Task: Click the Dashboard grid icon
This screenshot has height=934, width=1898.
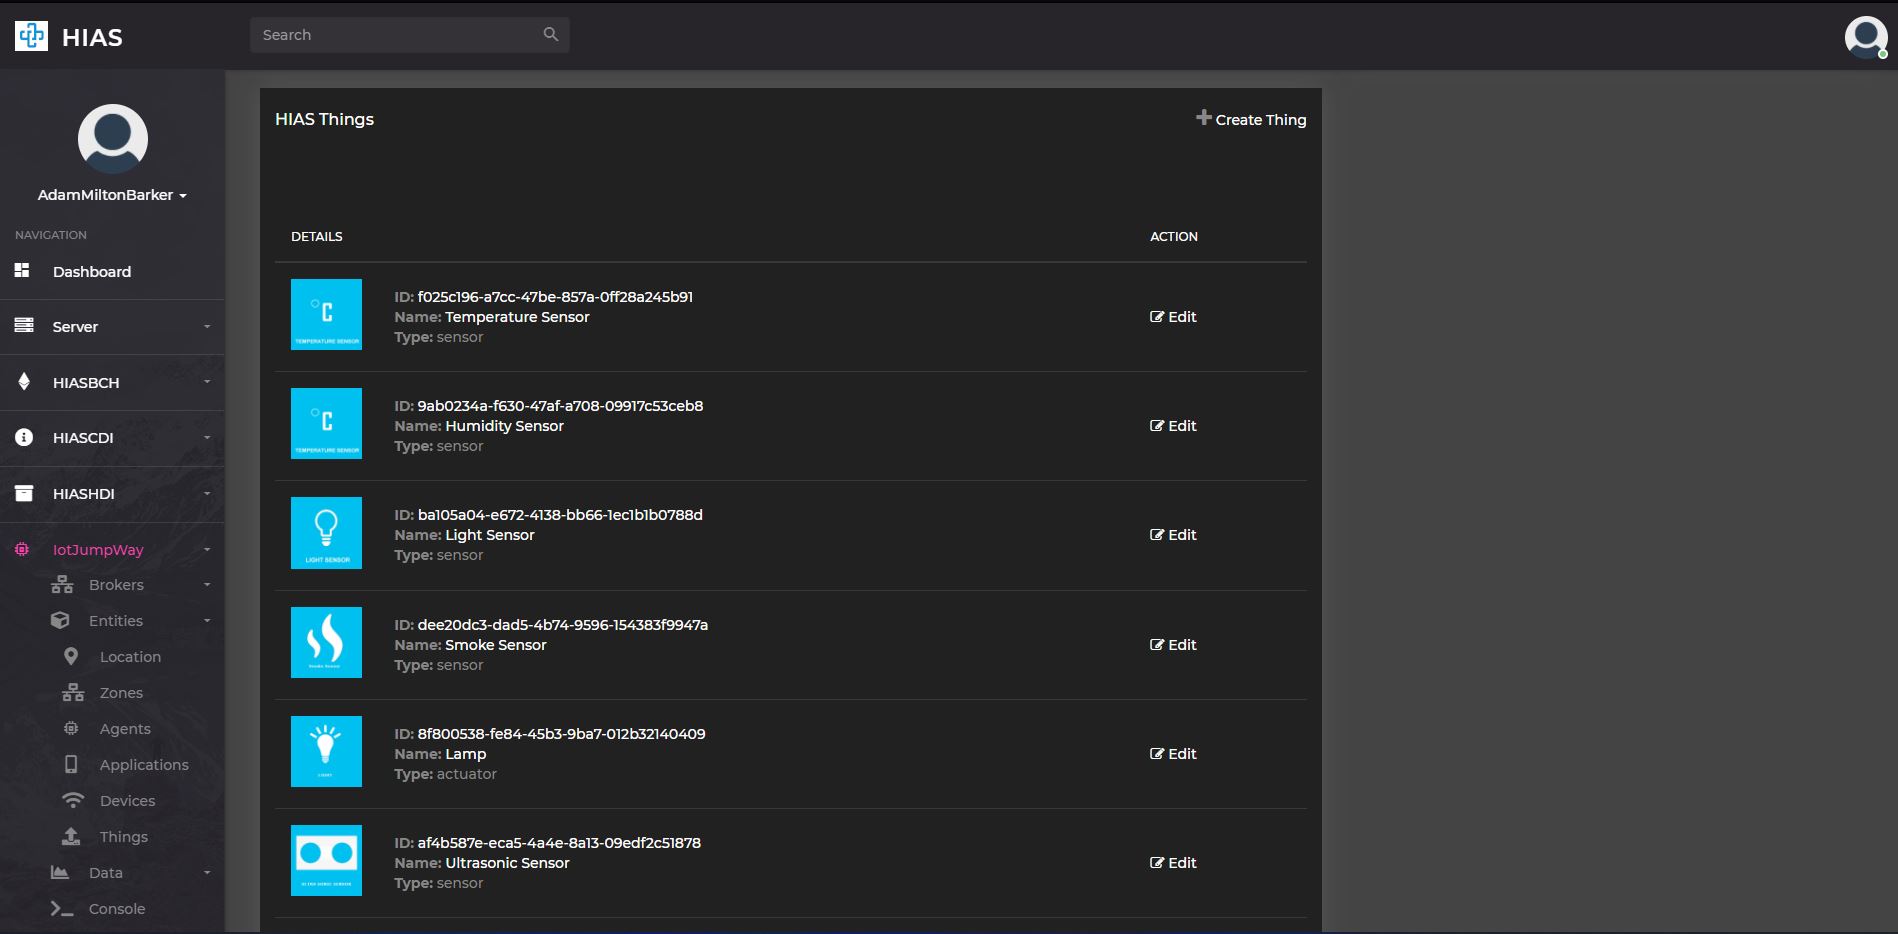Action: point(22,270)
